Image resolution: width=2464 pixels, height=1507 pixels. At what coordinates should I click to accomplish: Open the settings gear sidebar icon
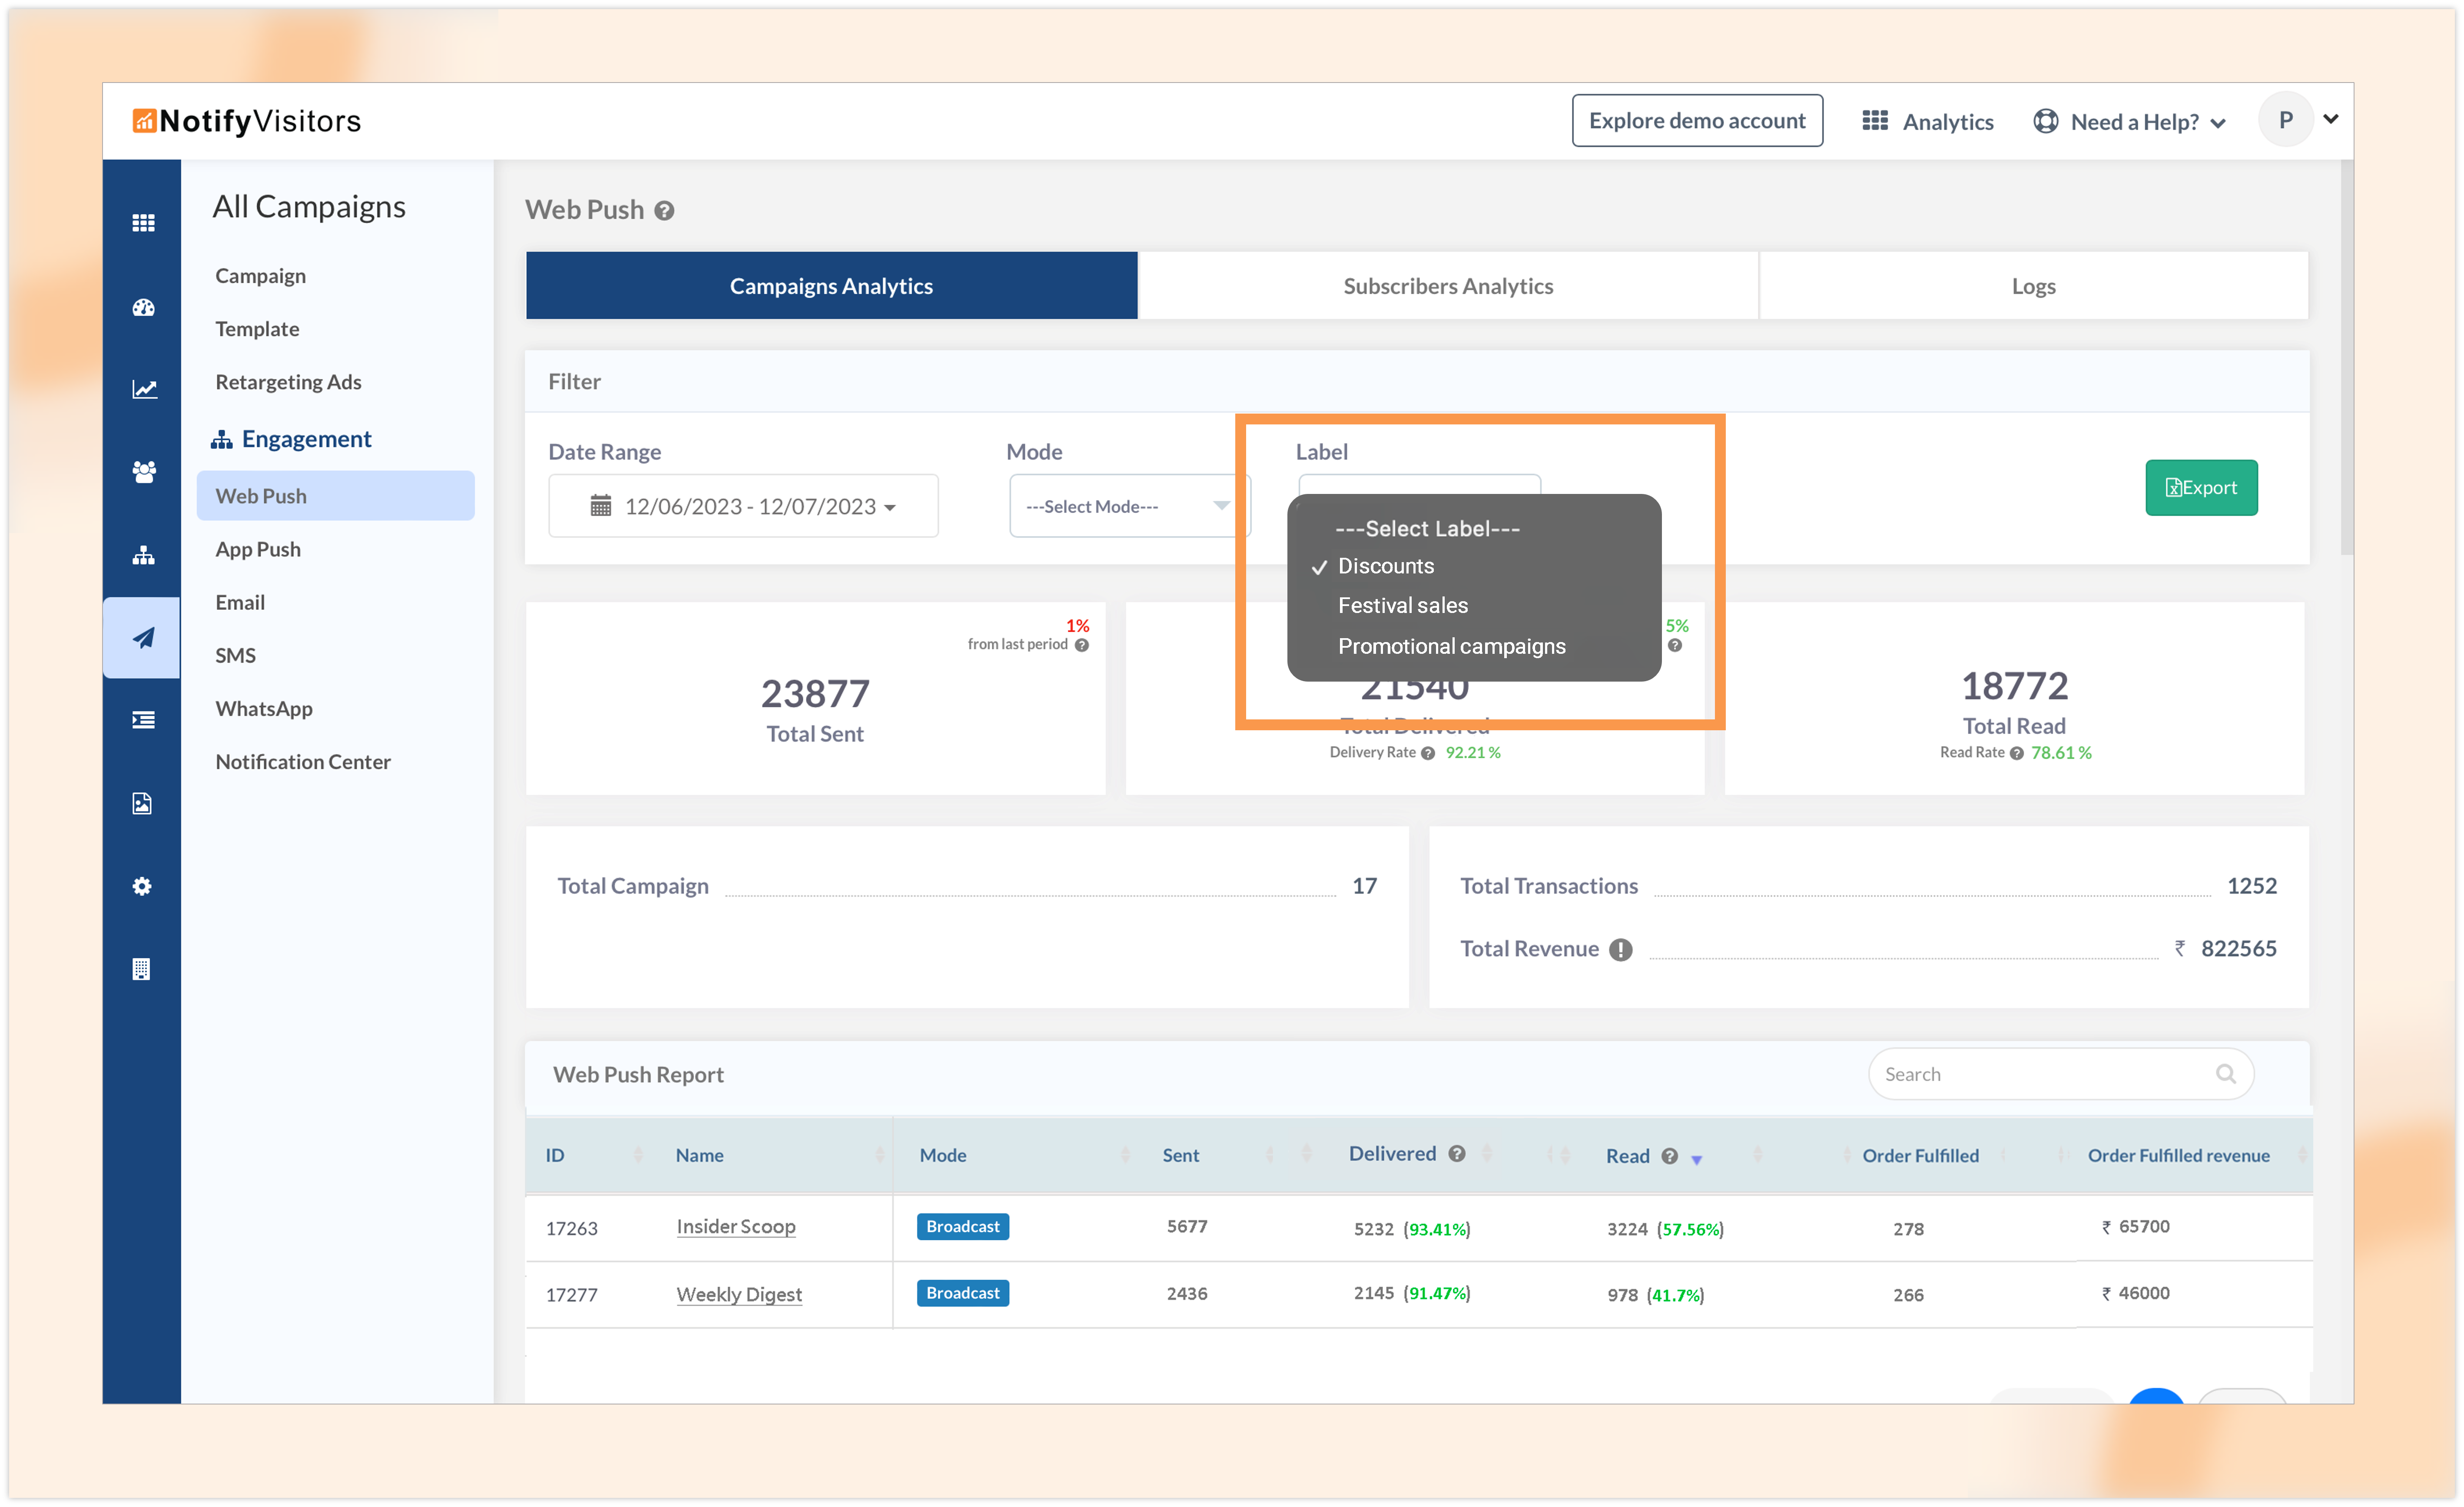click(x=142, y=886)
